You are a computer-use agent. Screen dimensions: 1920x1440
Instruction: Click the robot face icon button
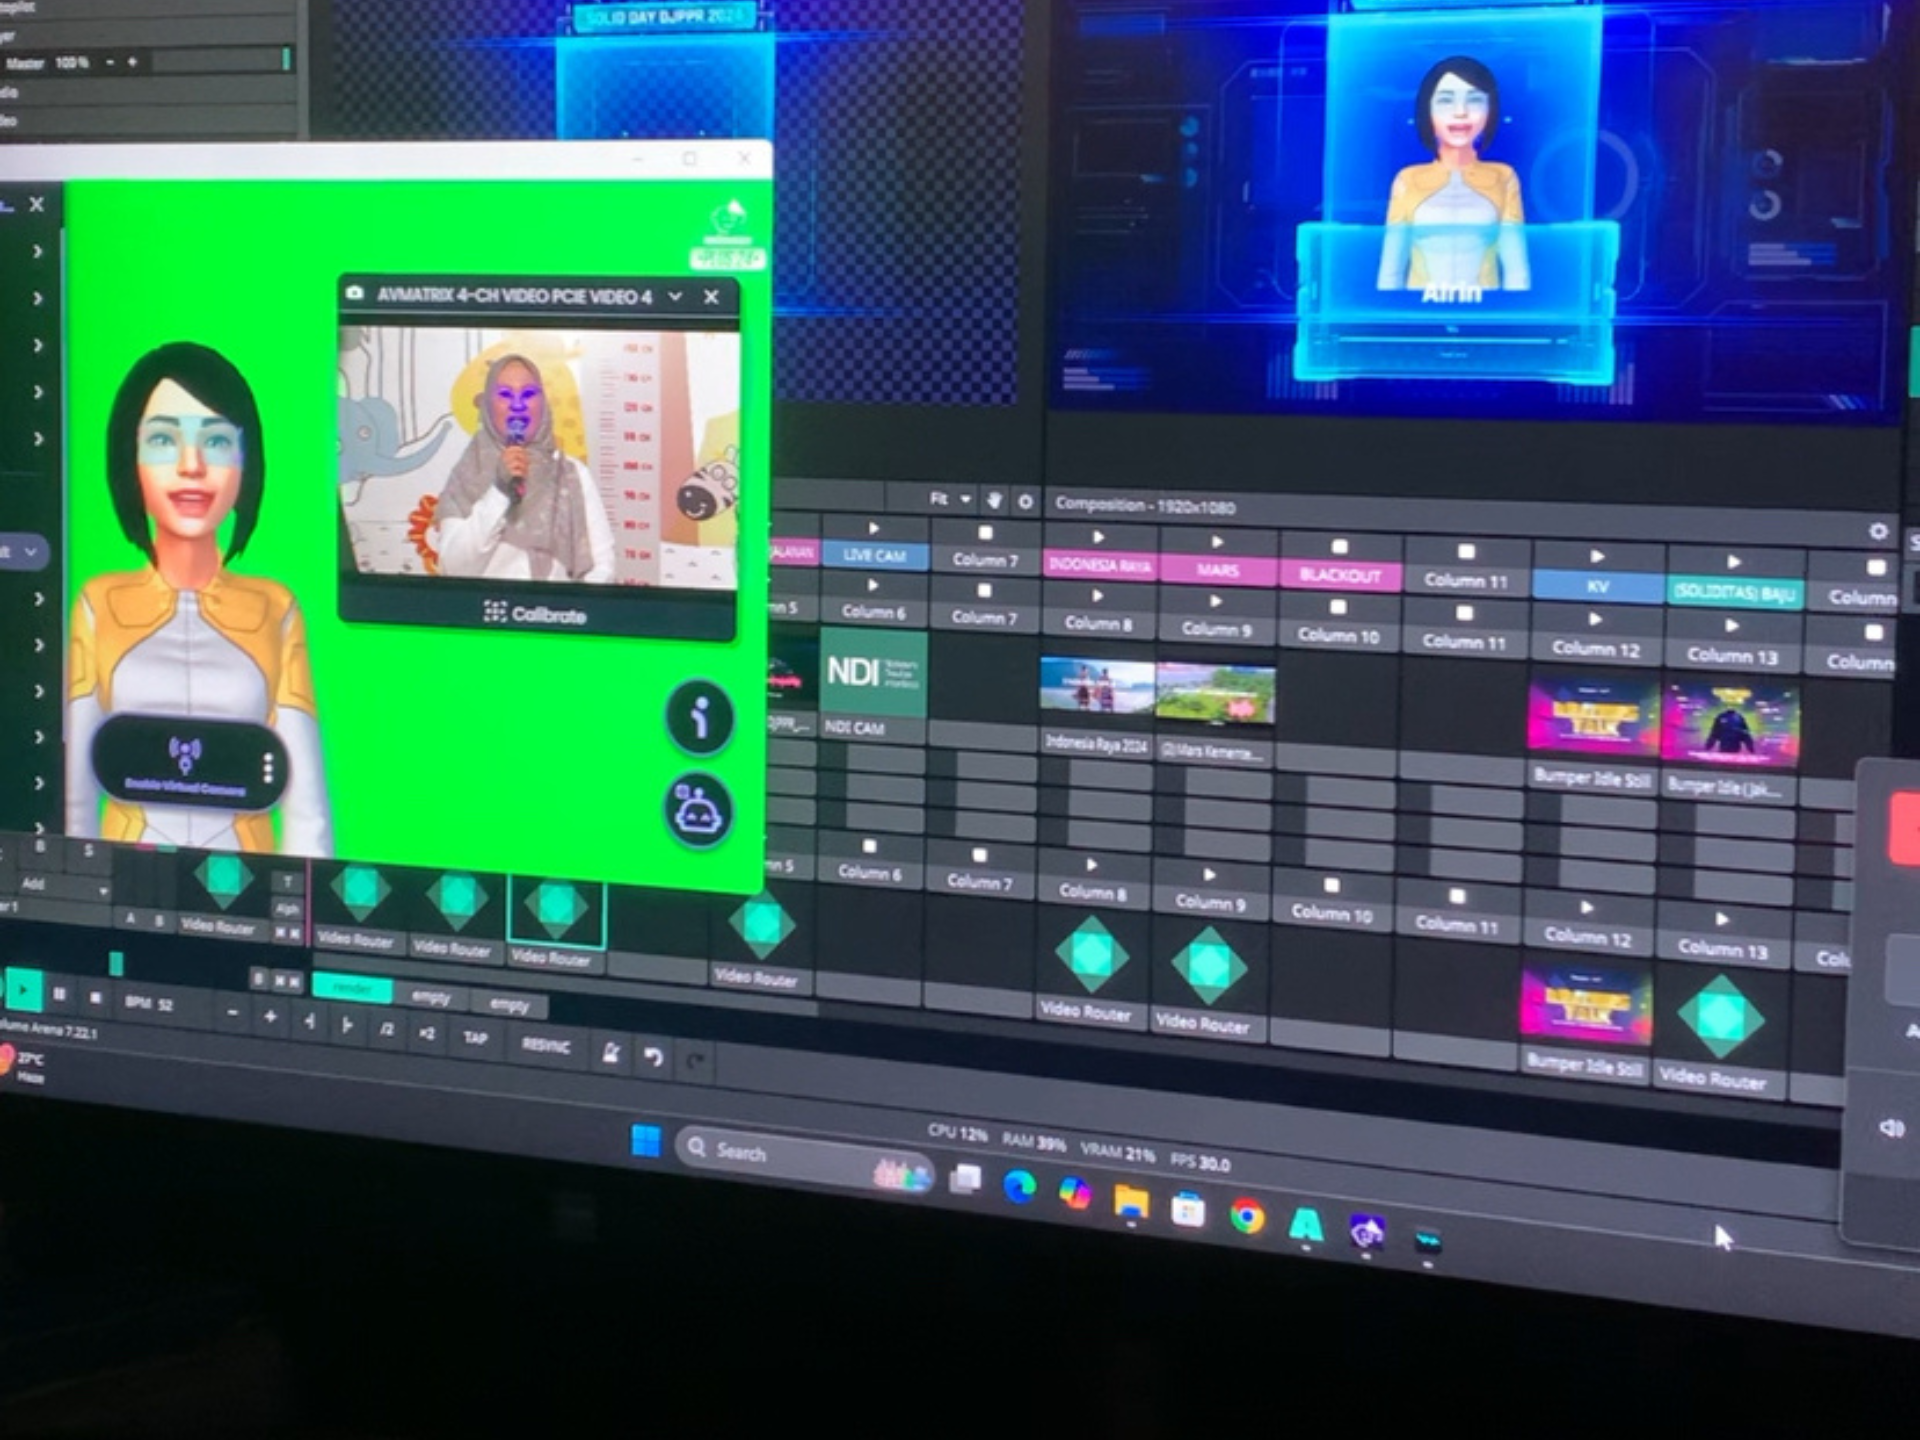(x=698, y=812)
